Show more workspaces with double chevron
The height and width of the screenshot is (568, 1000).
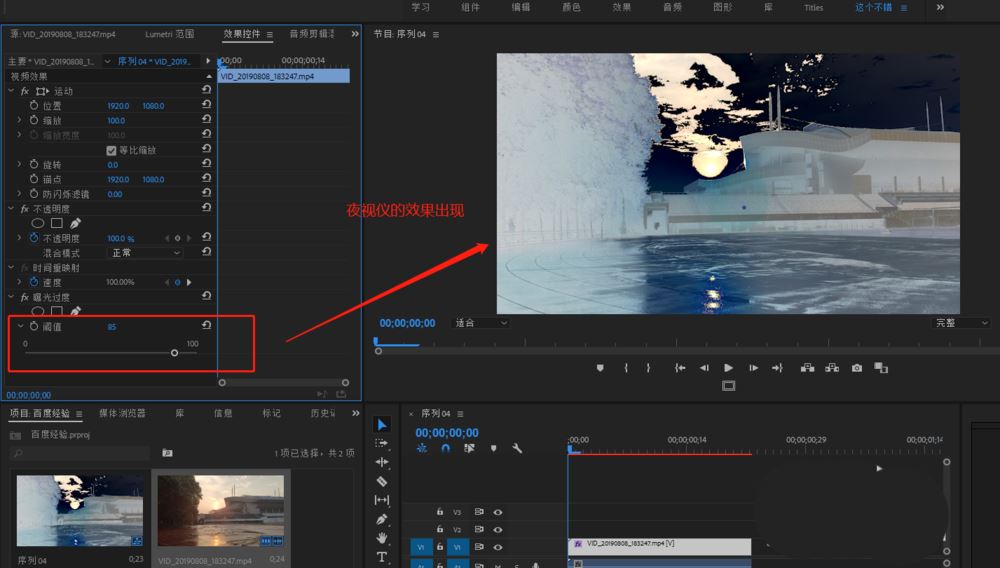coord(940,7)
